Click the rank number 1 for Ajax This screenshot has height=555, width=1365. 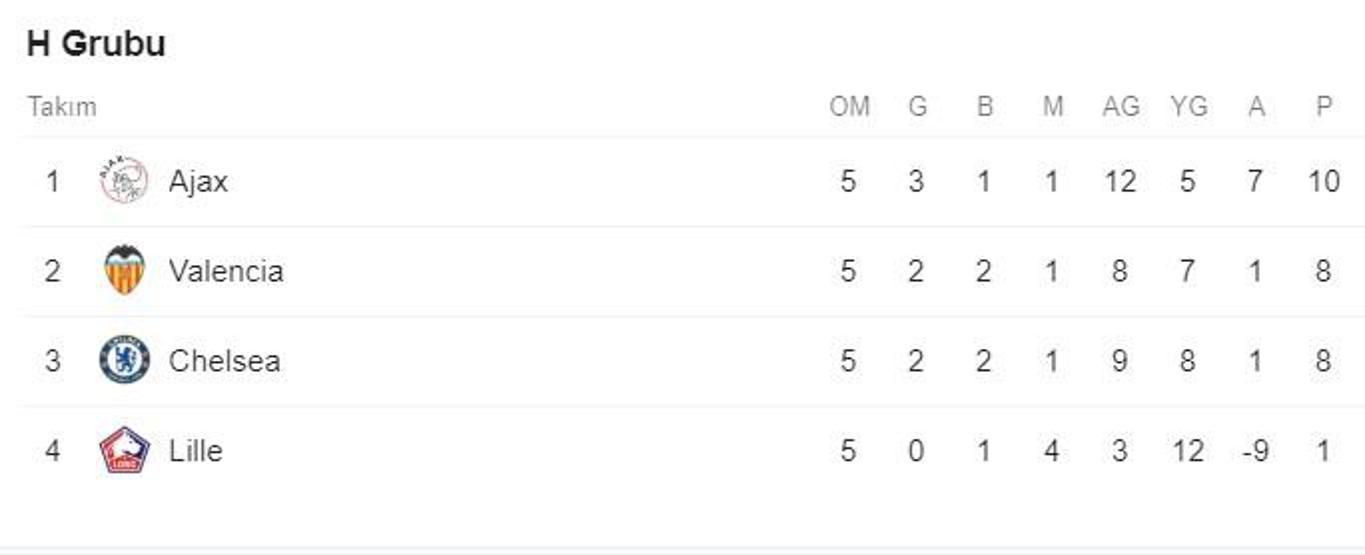point(52,182)
